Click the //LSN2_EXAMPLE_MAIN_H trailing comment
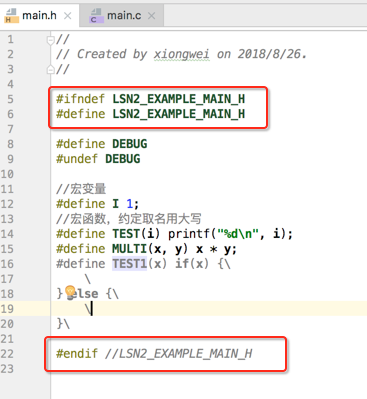The width and height of the screenshot is (367, 399). pyautogui.click(x=179, y=354)
